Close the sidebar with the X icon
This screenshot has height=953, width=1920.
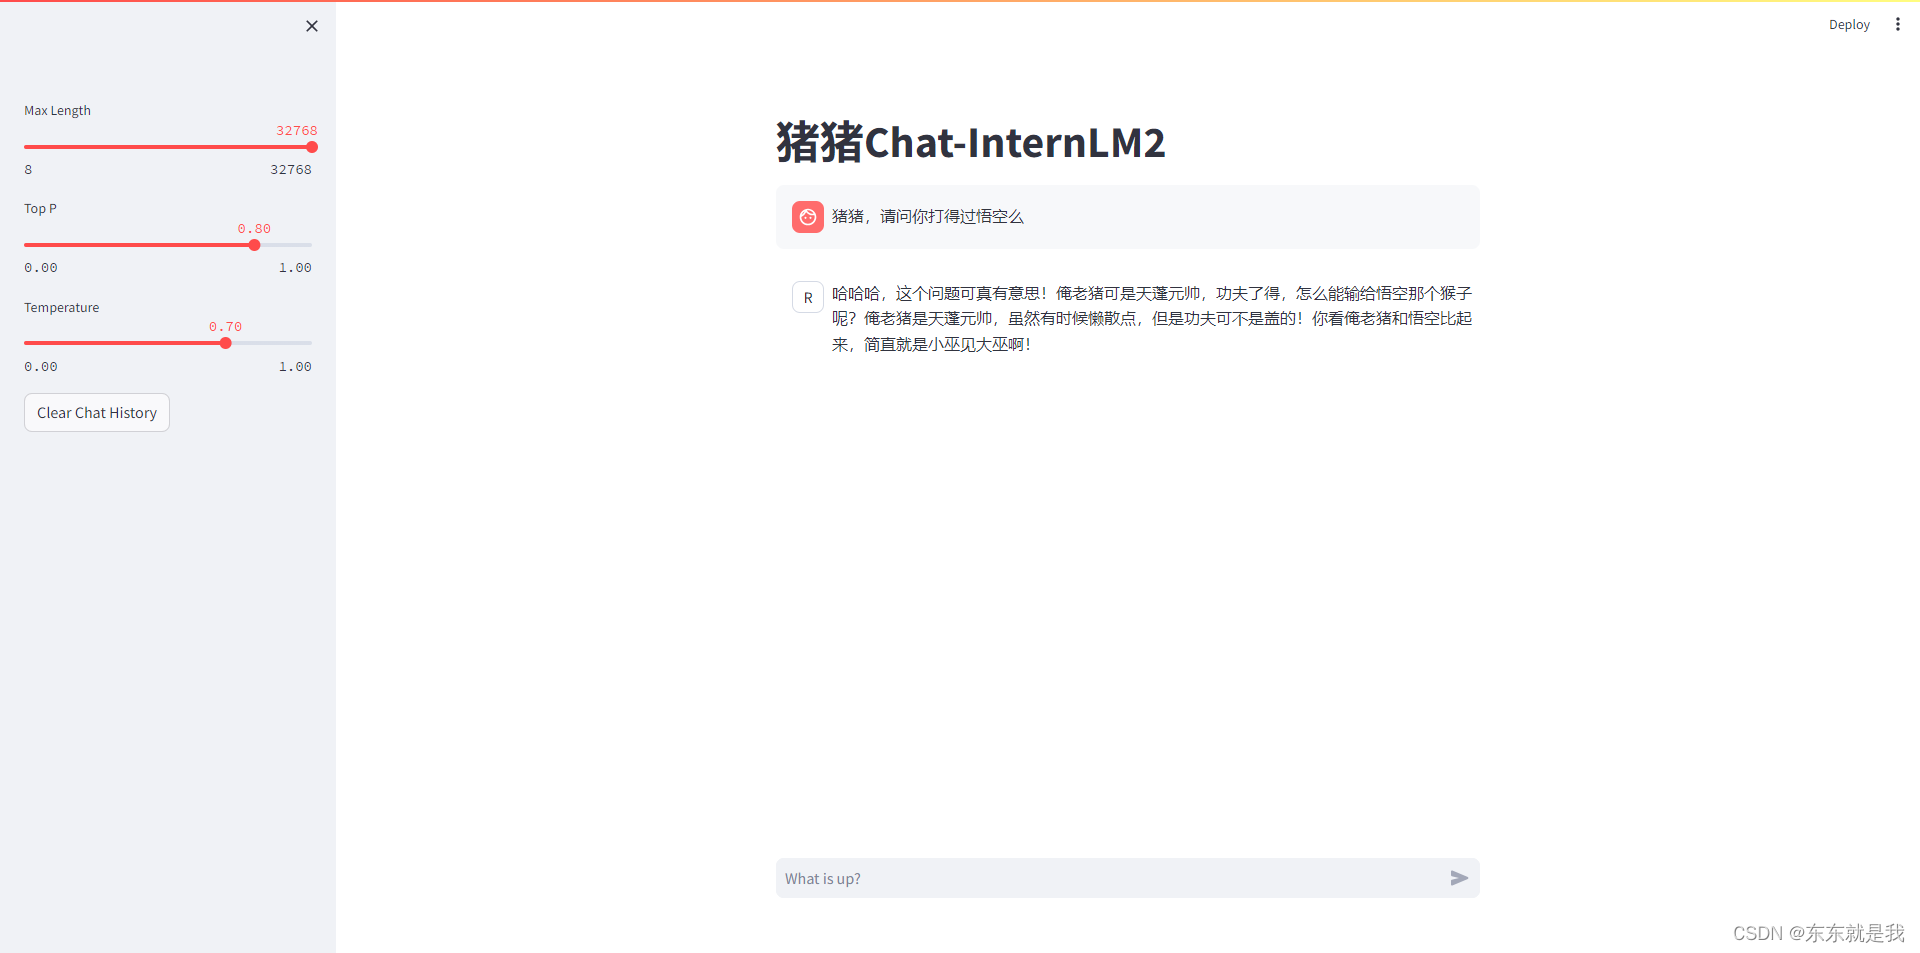[x=312, y=26]
